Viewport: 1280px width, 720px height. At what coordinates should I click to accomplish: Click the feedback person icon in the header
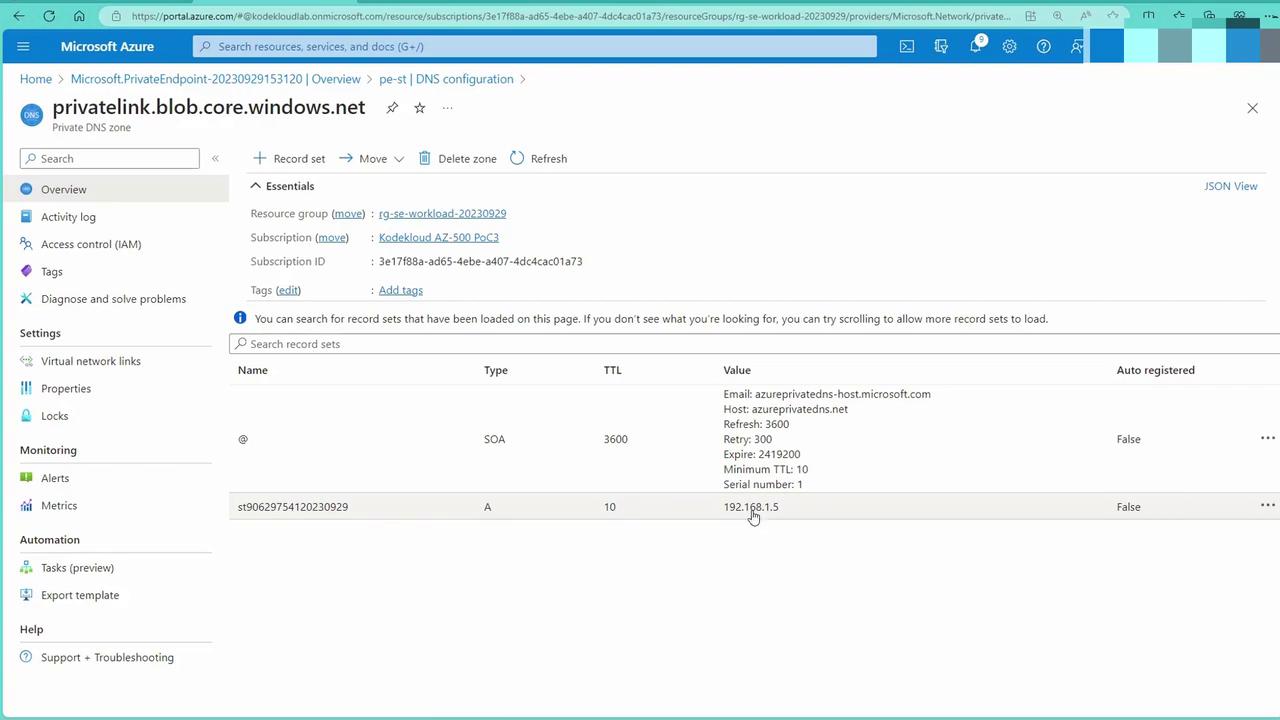point(1077,46)
